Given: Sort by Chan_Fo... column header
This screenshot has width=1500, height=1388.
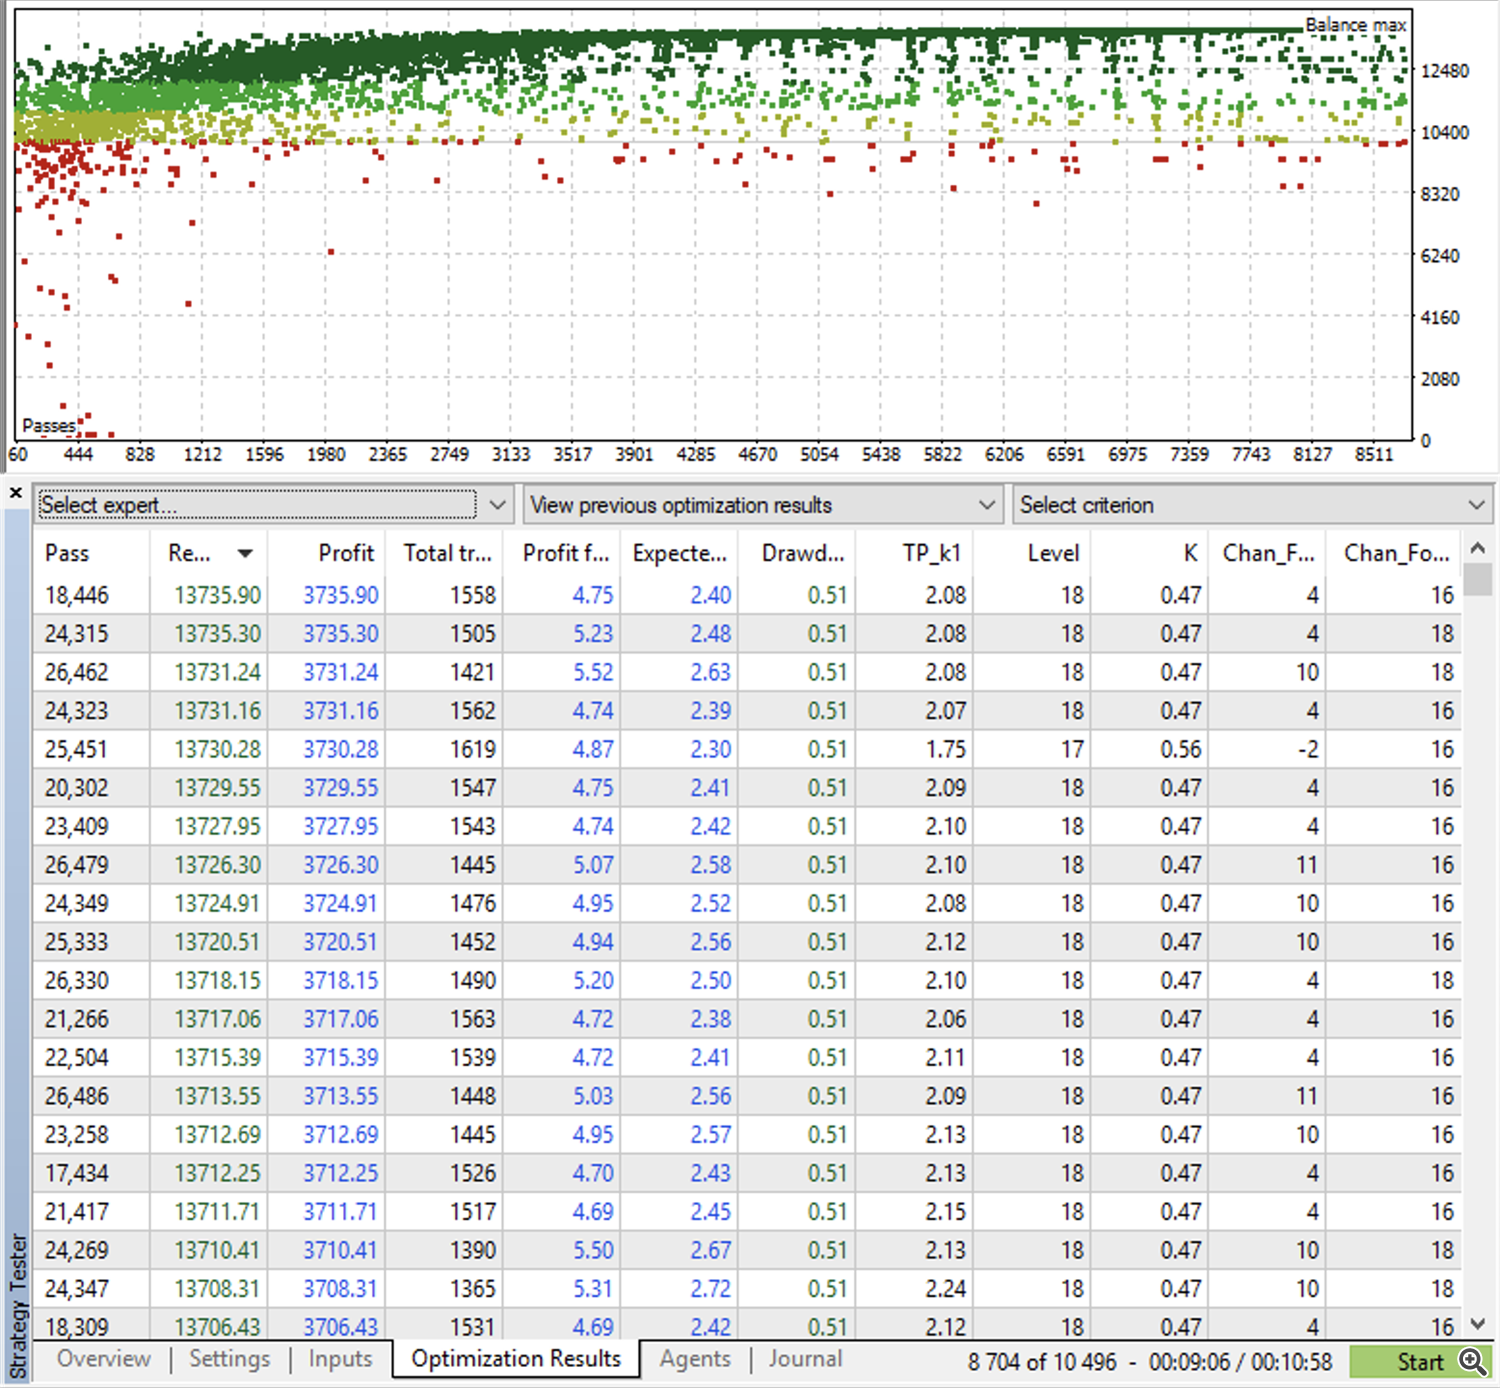Looking at the screenshot, I should [1395, 553].
